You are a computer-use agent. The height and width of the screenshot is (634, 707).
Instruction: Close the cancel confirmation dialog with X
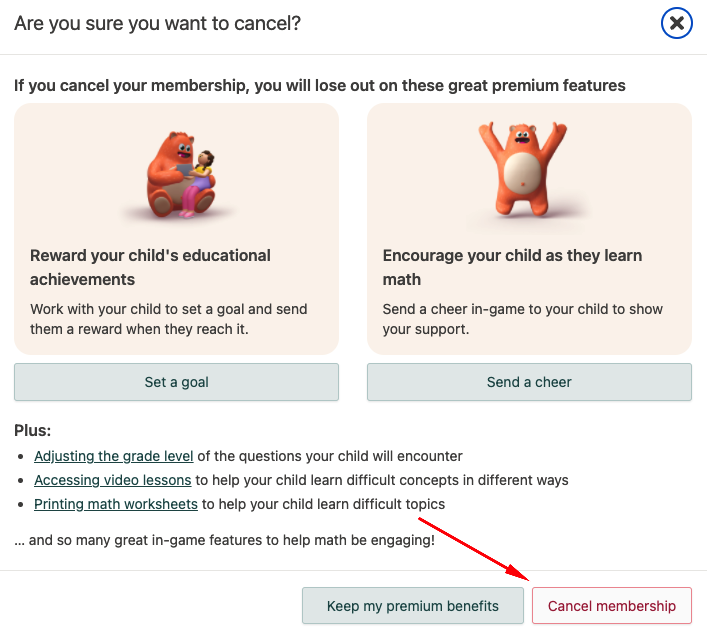coord(676,23)
